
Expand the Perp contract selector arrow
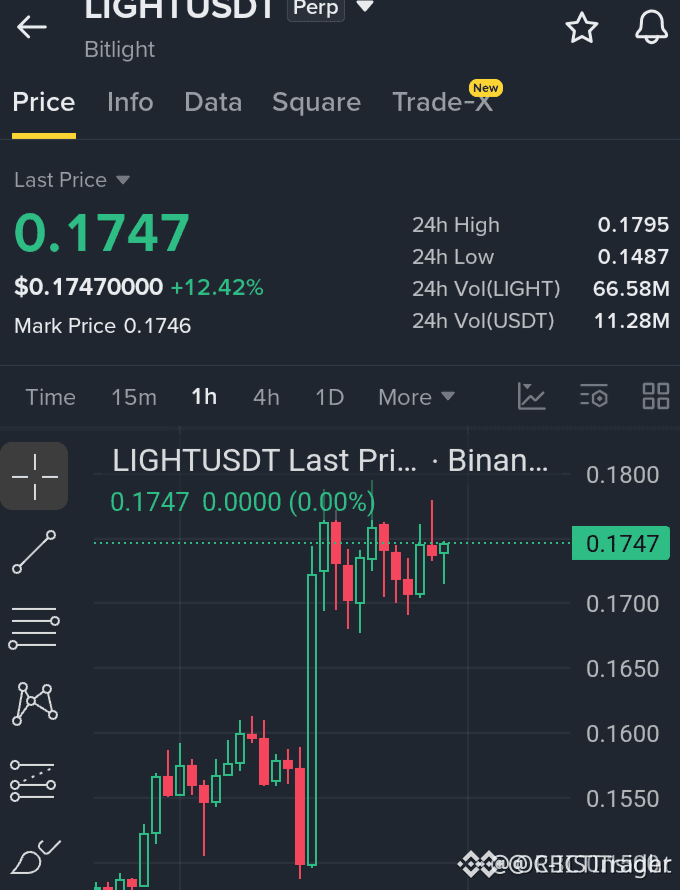[x=364, y=7]
